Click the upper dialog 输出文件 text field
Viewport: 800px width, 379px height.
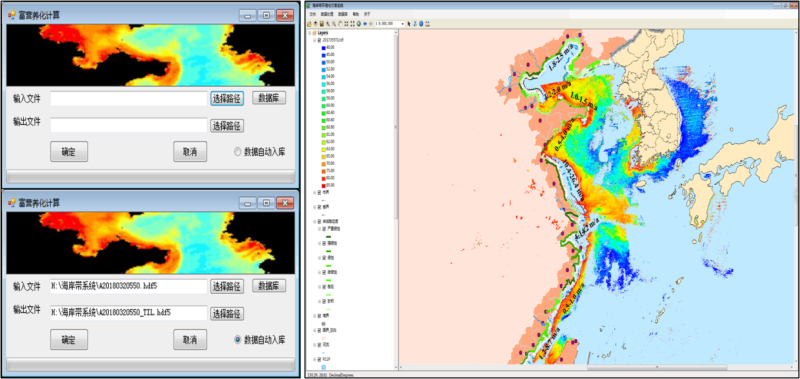129,125
